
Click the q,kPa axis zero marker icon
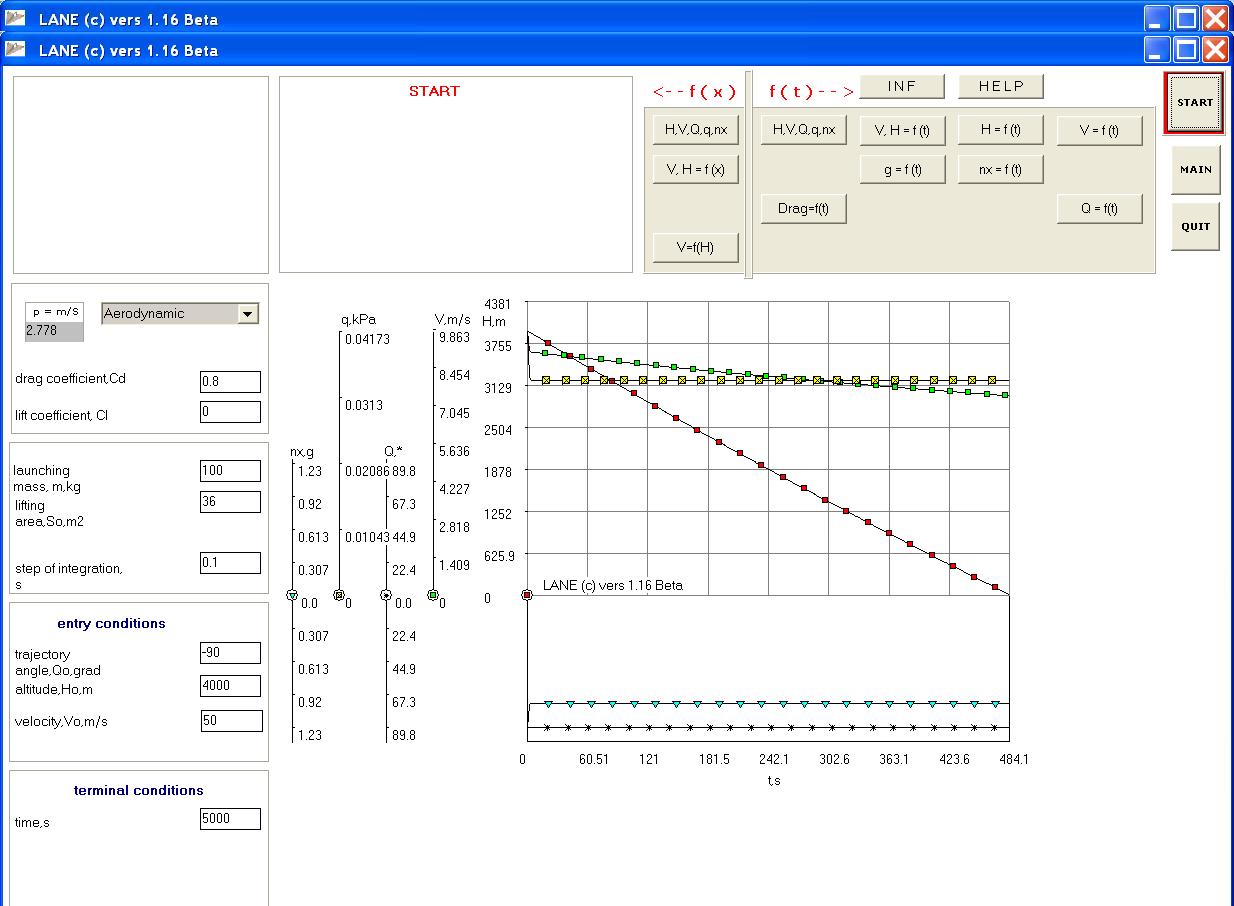tap(339, 595)
